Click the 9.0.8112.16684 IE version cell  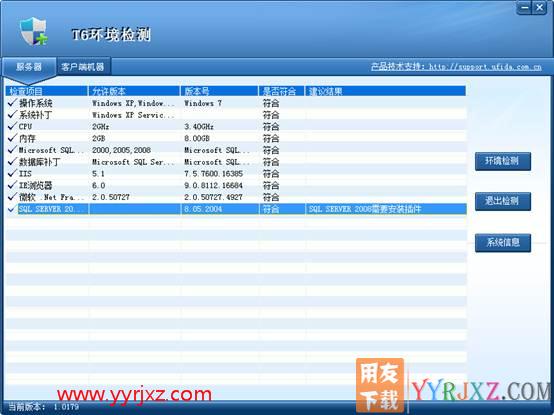tap(213, 185)
